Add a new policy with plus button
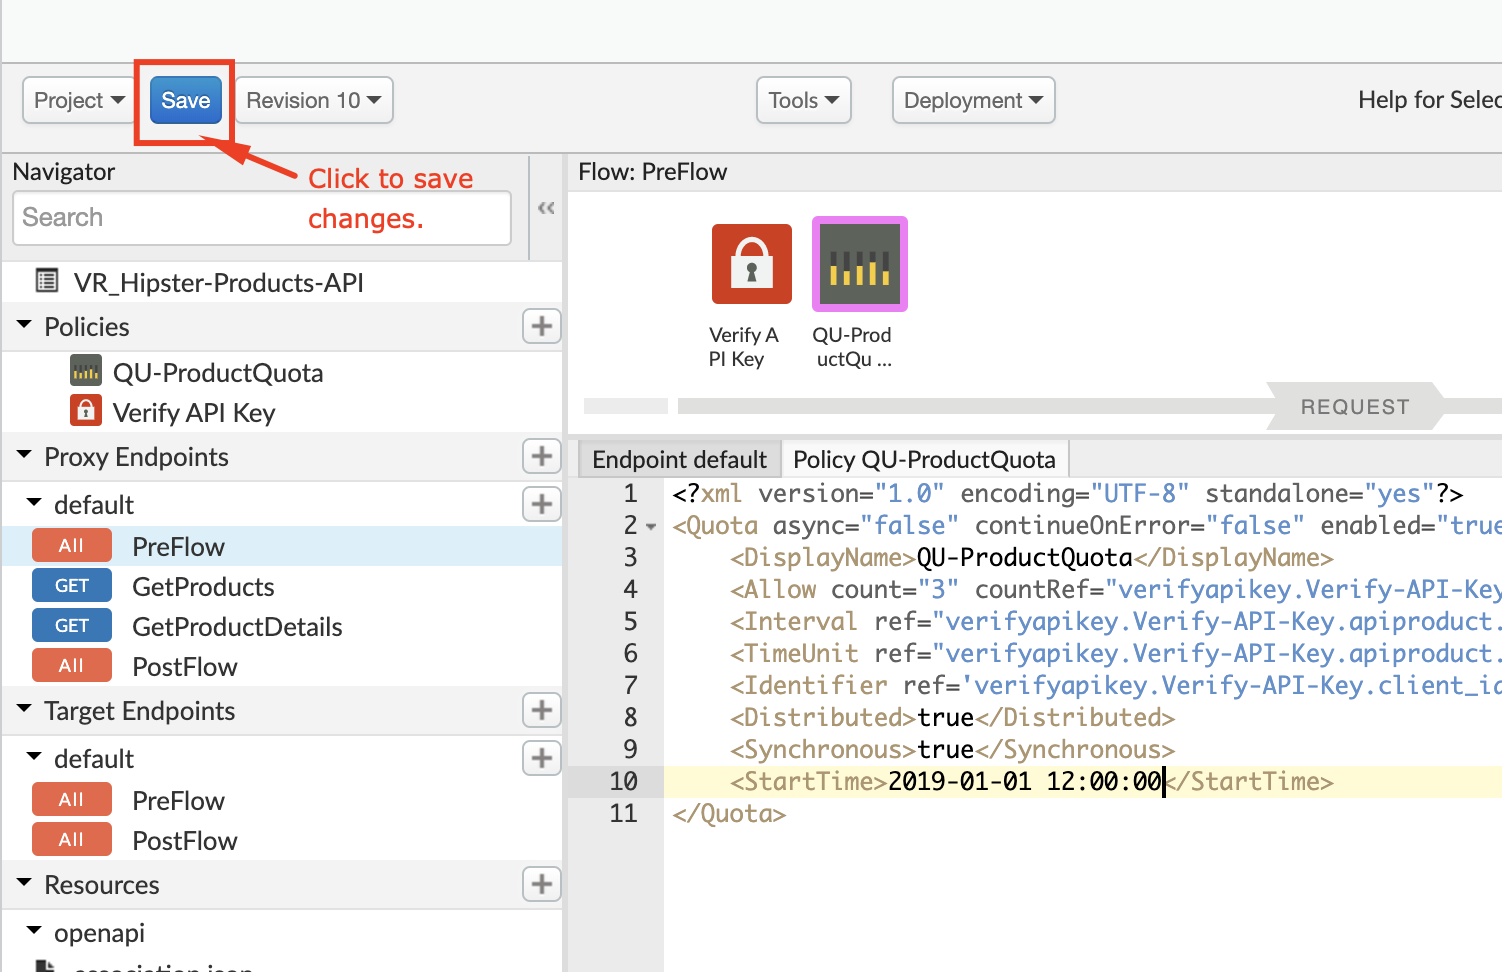Screen dimensions: 1502x972 (542, 326)
